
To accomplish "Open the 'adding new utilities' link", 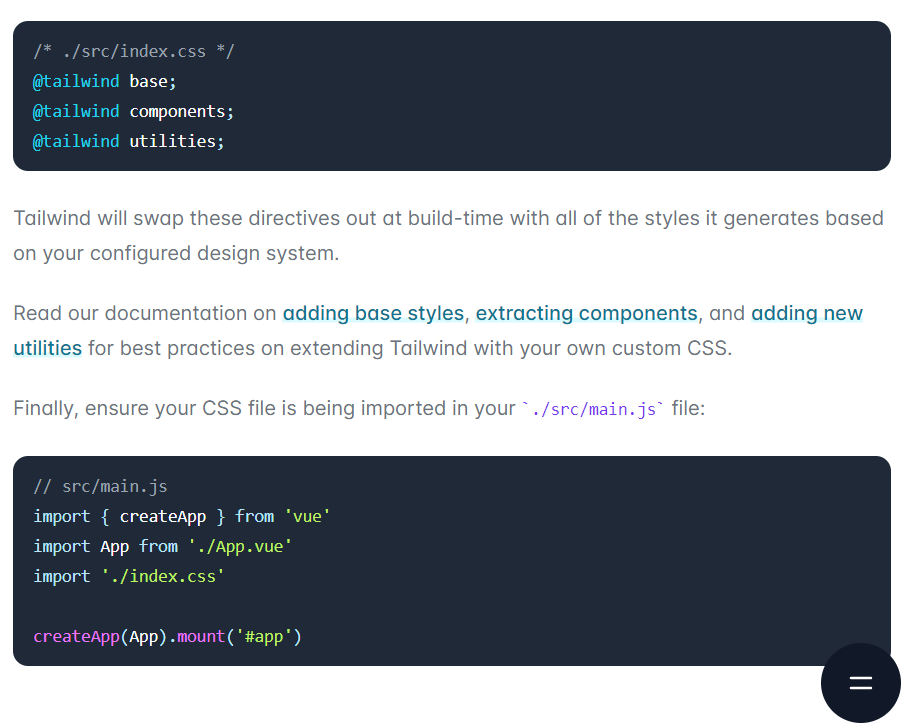I will point(807,313).
